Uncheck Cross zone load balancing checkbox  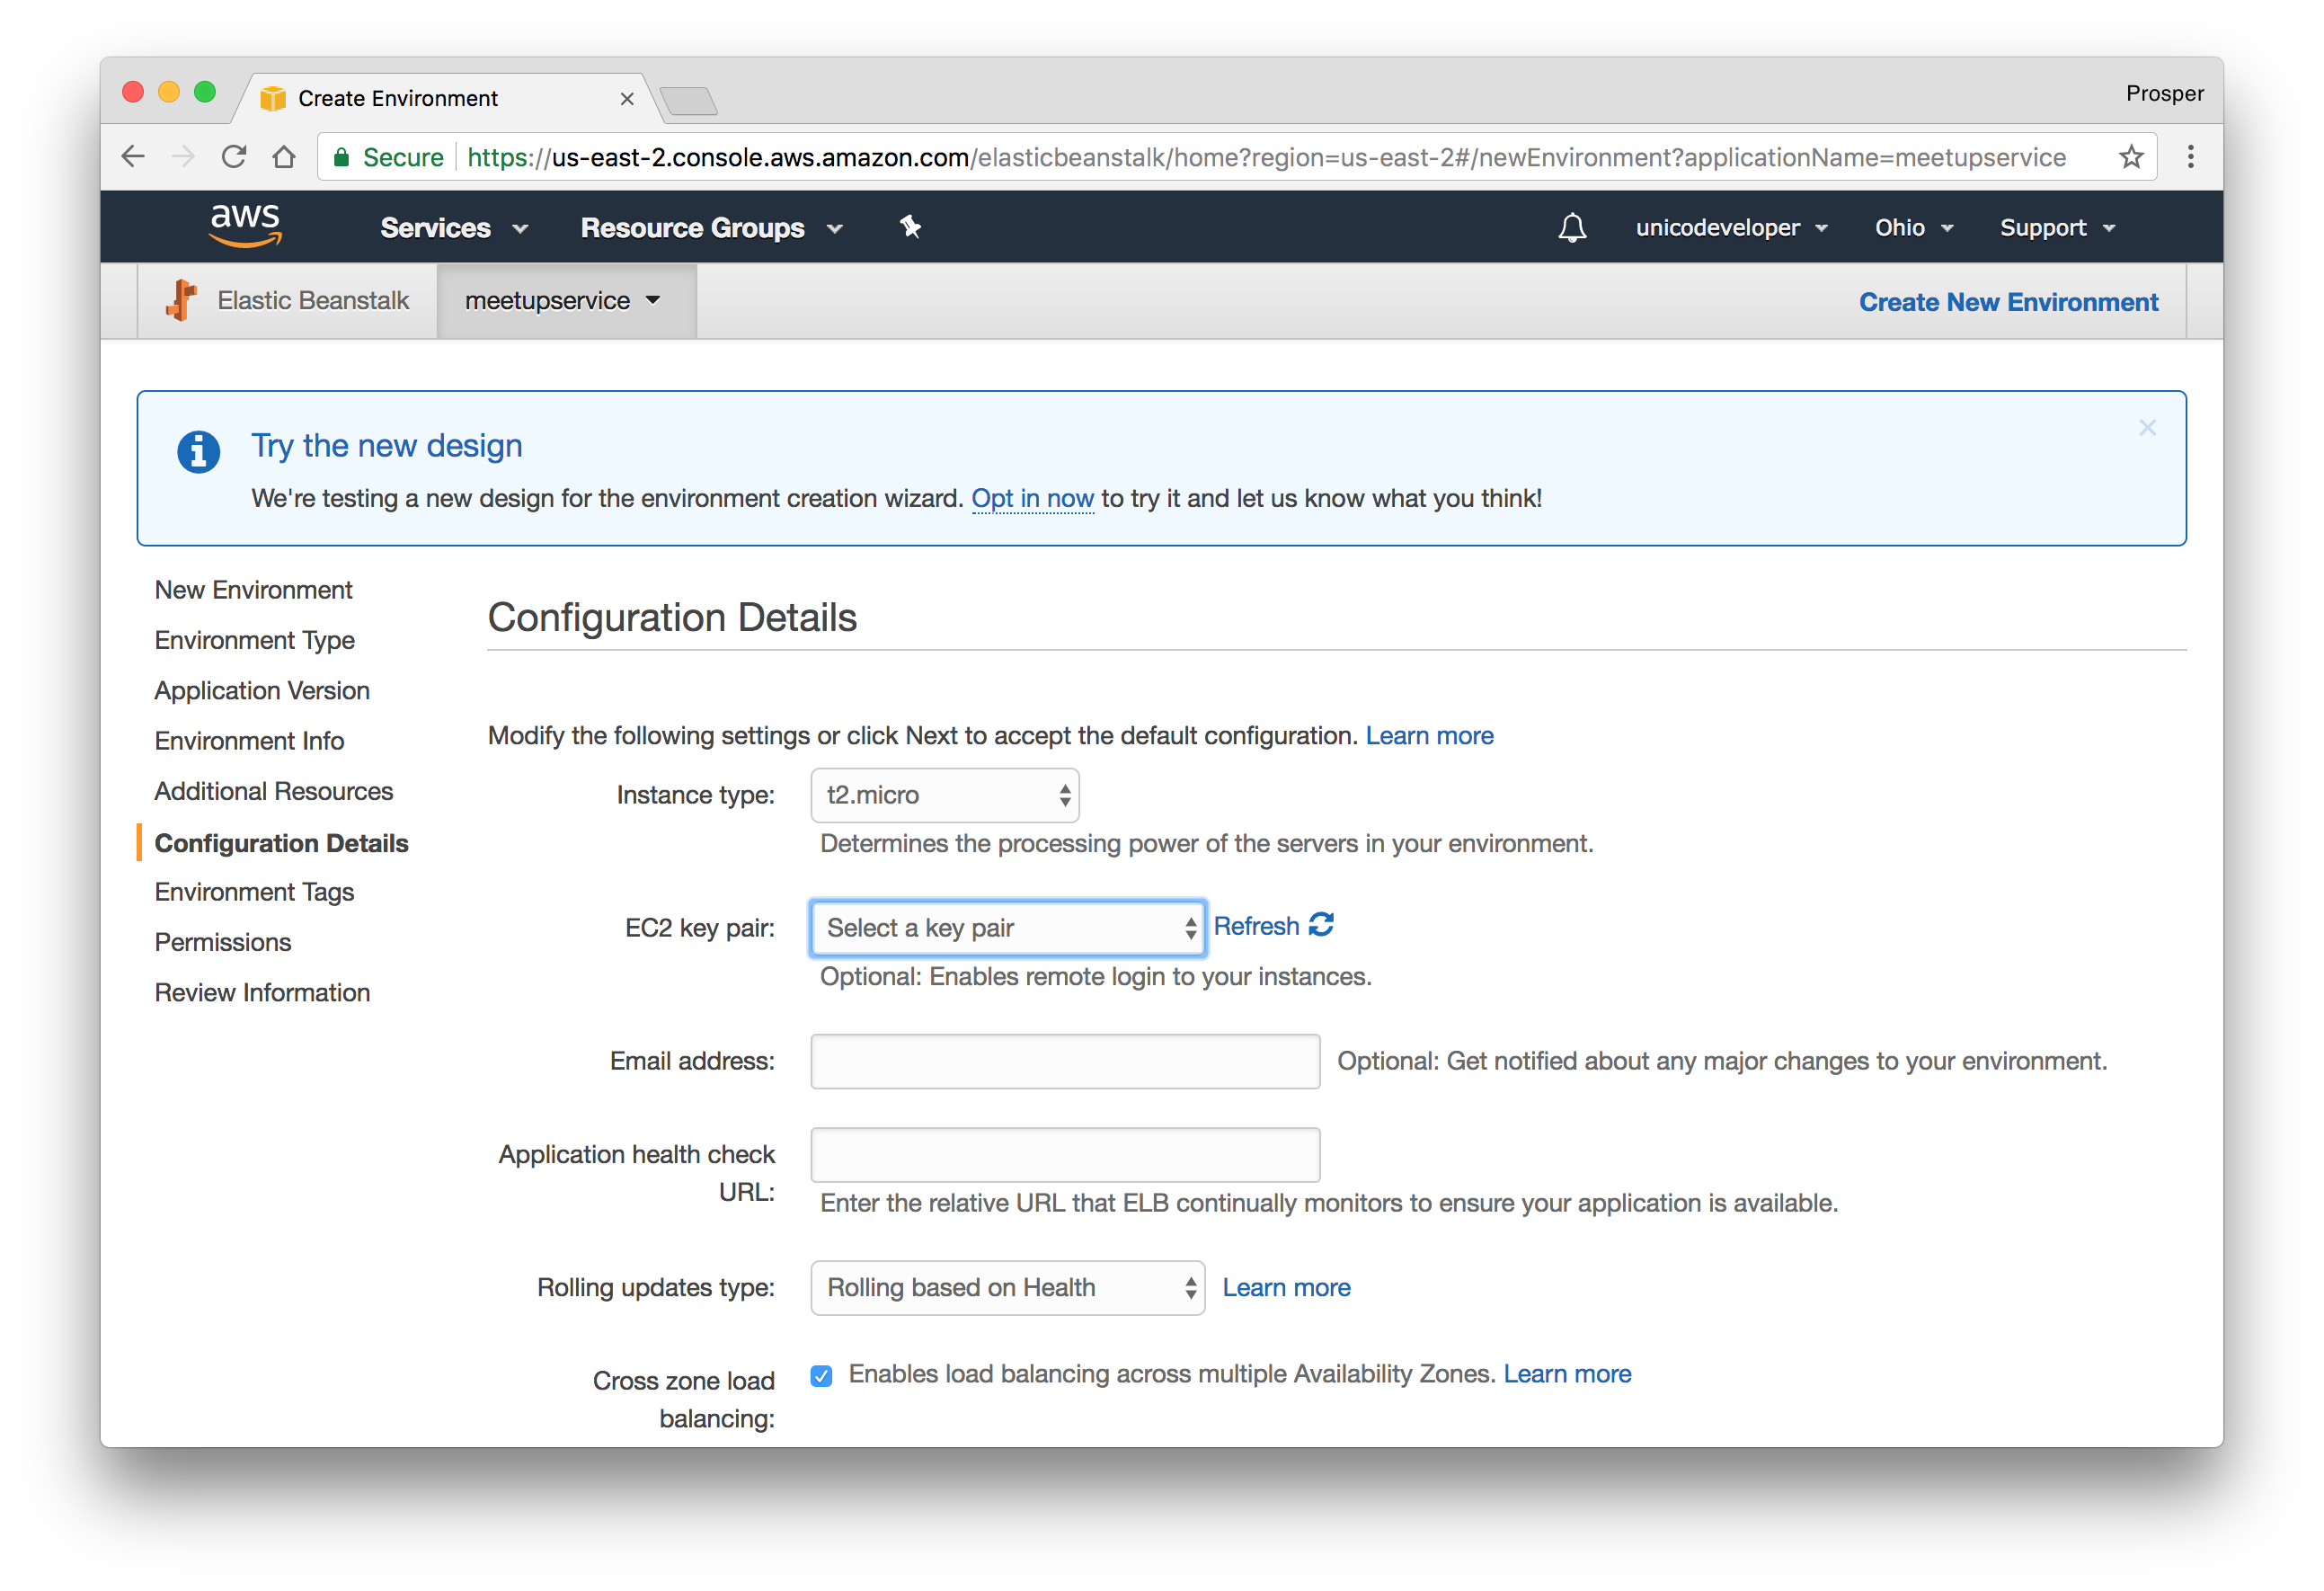coord(821,1376)
